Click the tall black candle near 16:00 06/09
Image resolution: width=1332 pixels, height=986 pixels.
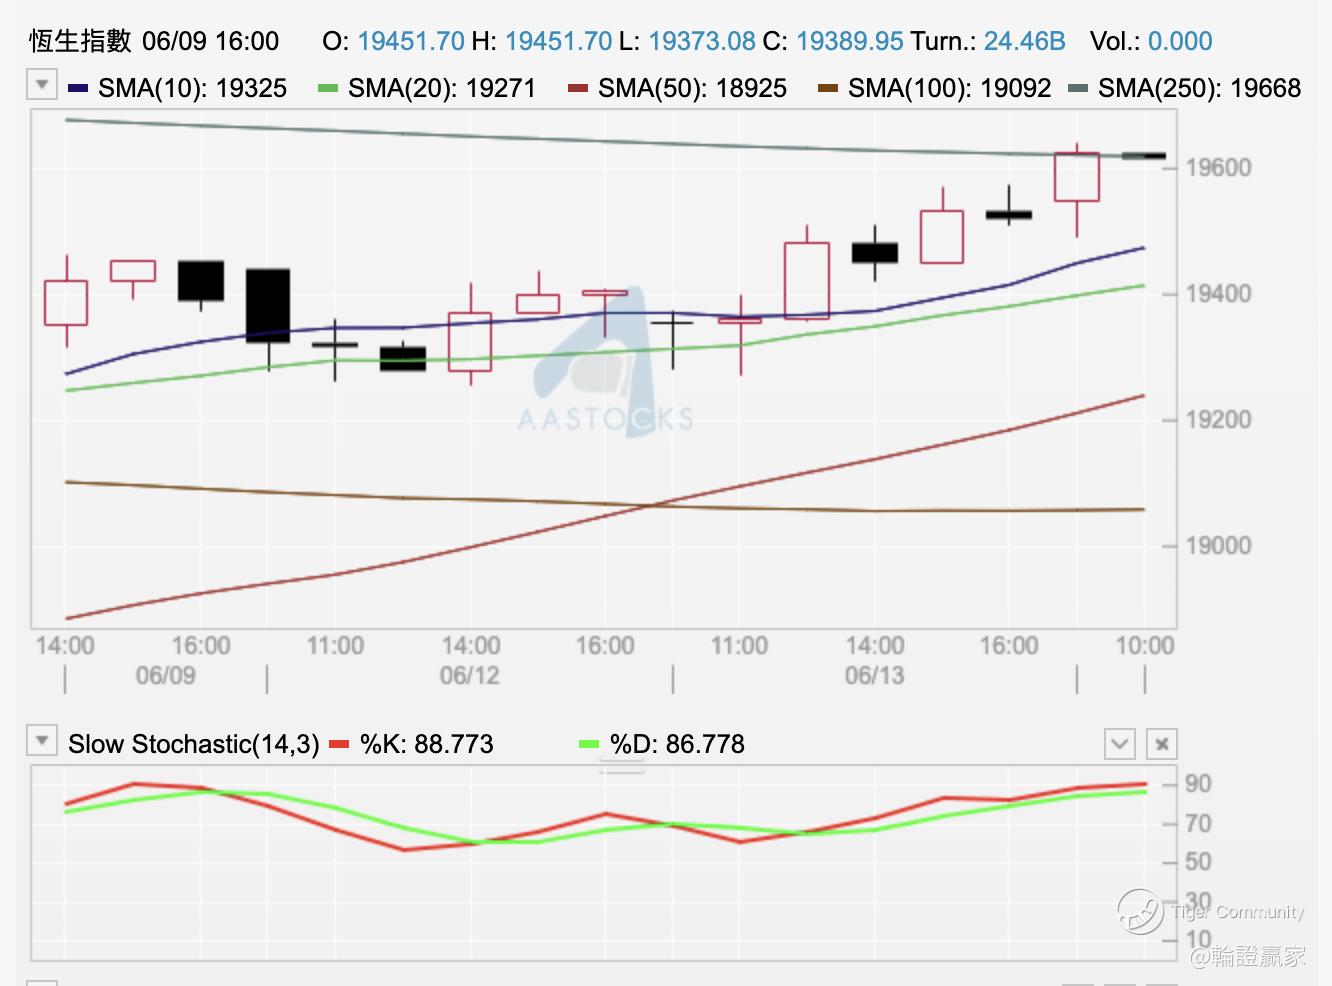coord(268,306)
